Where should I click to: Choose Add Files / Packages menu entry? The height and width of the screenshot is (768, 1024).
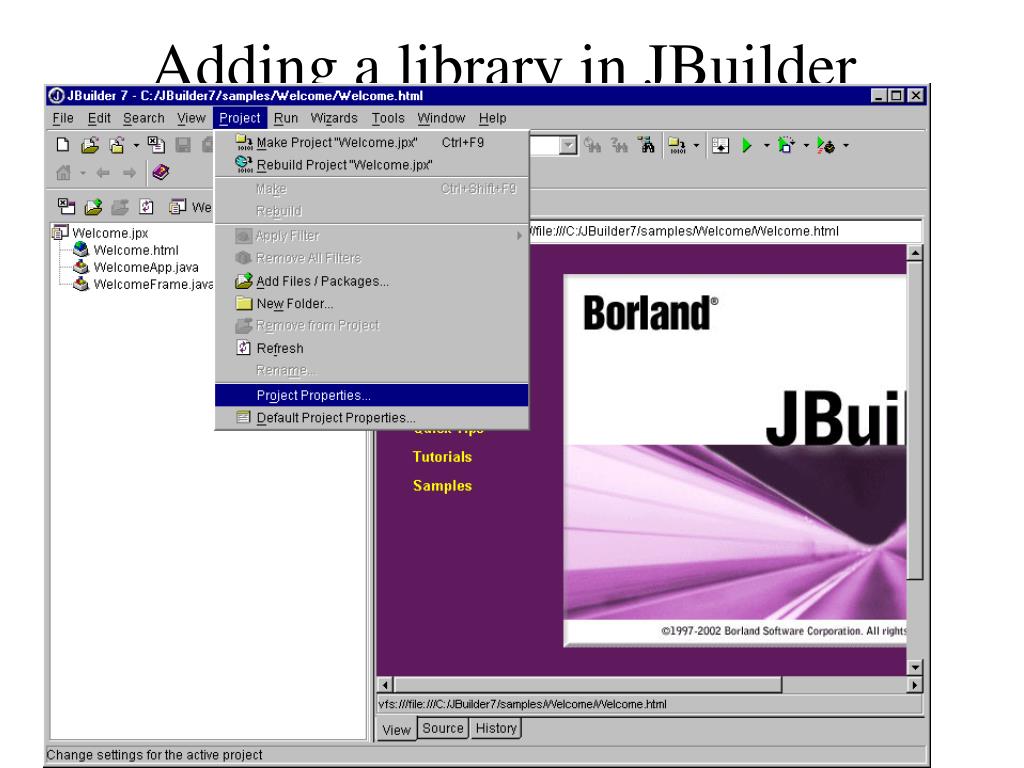(371, 281)
